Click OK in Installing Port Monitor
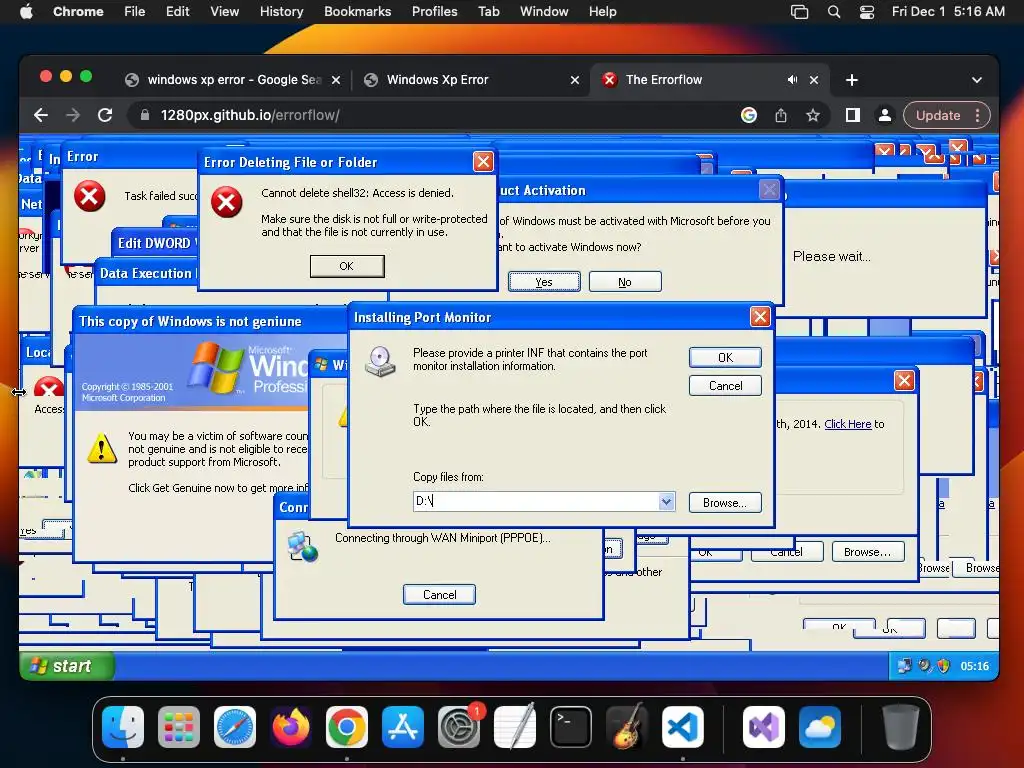This screenshot has height=768, width=1024. coord(725,357)
